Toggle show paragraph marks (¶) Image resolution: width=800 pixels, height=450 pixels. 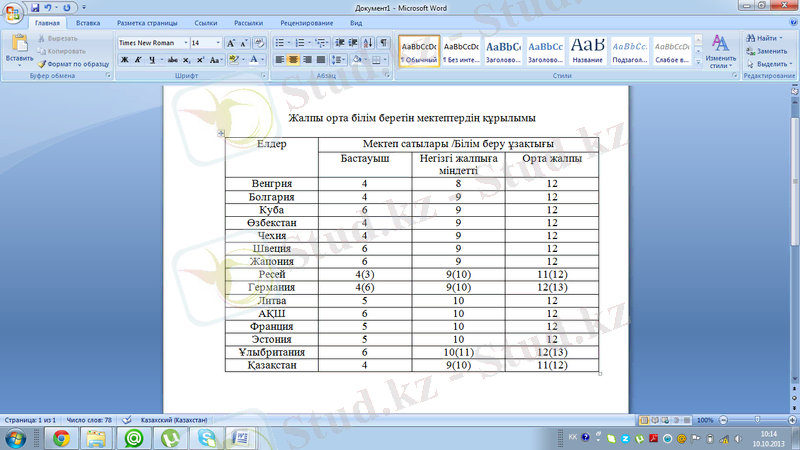pos(384,43)
